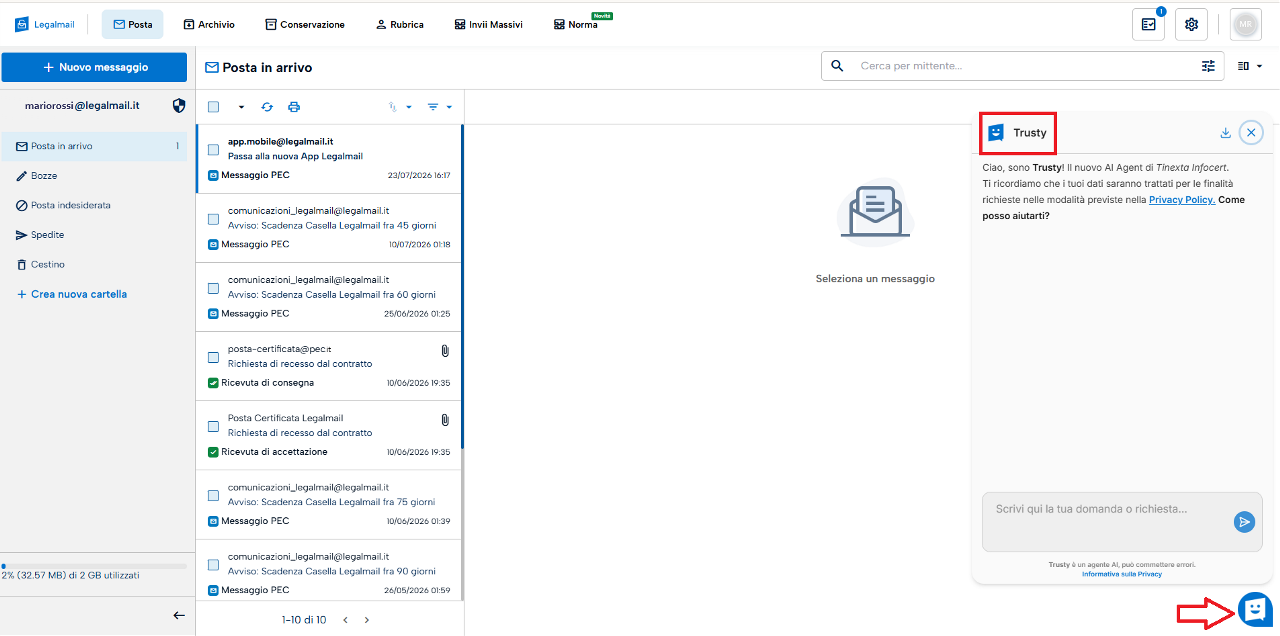
Task: Switch to the Conservazione tab
Action: [305, 24]
